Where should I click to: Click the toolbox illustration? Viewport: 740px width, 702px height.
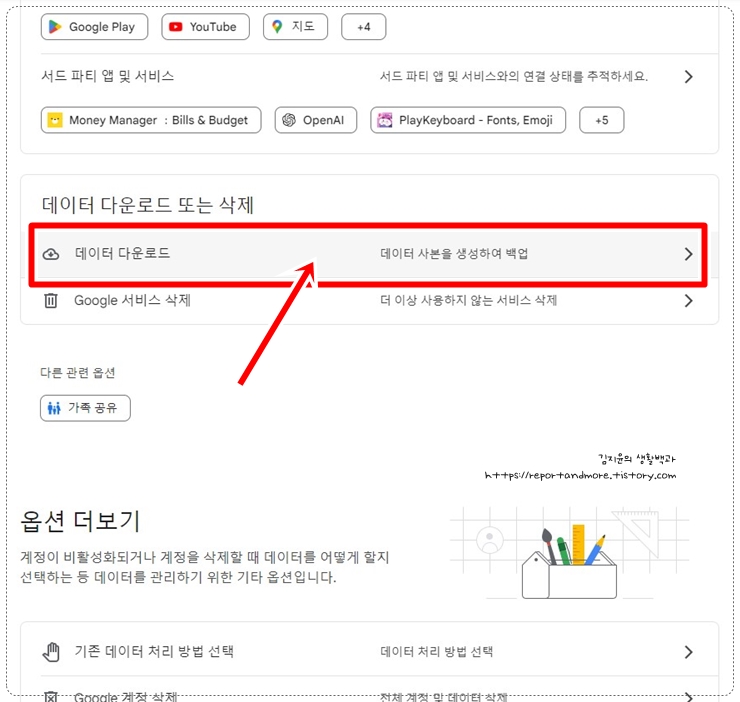click(570, 553)
